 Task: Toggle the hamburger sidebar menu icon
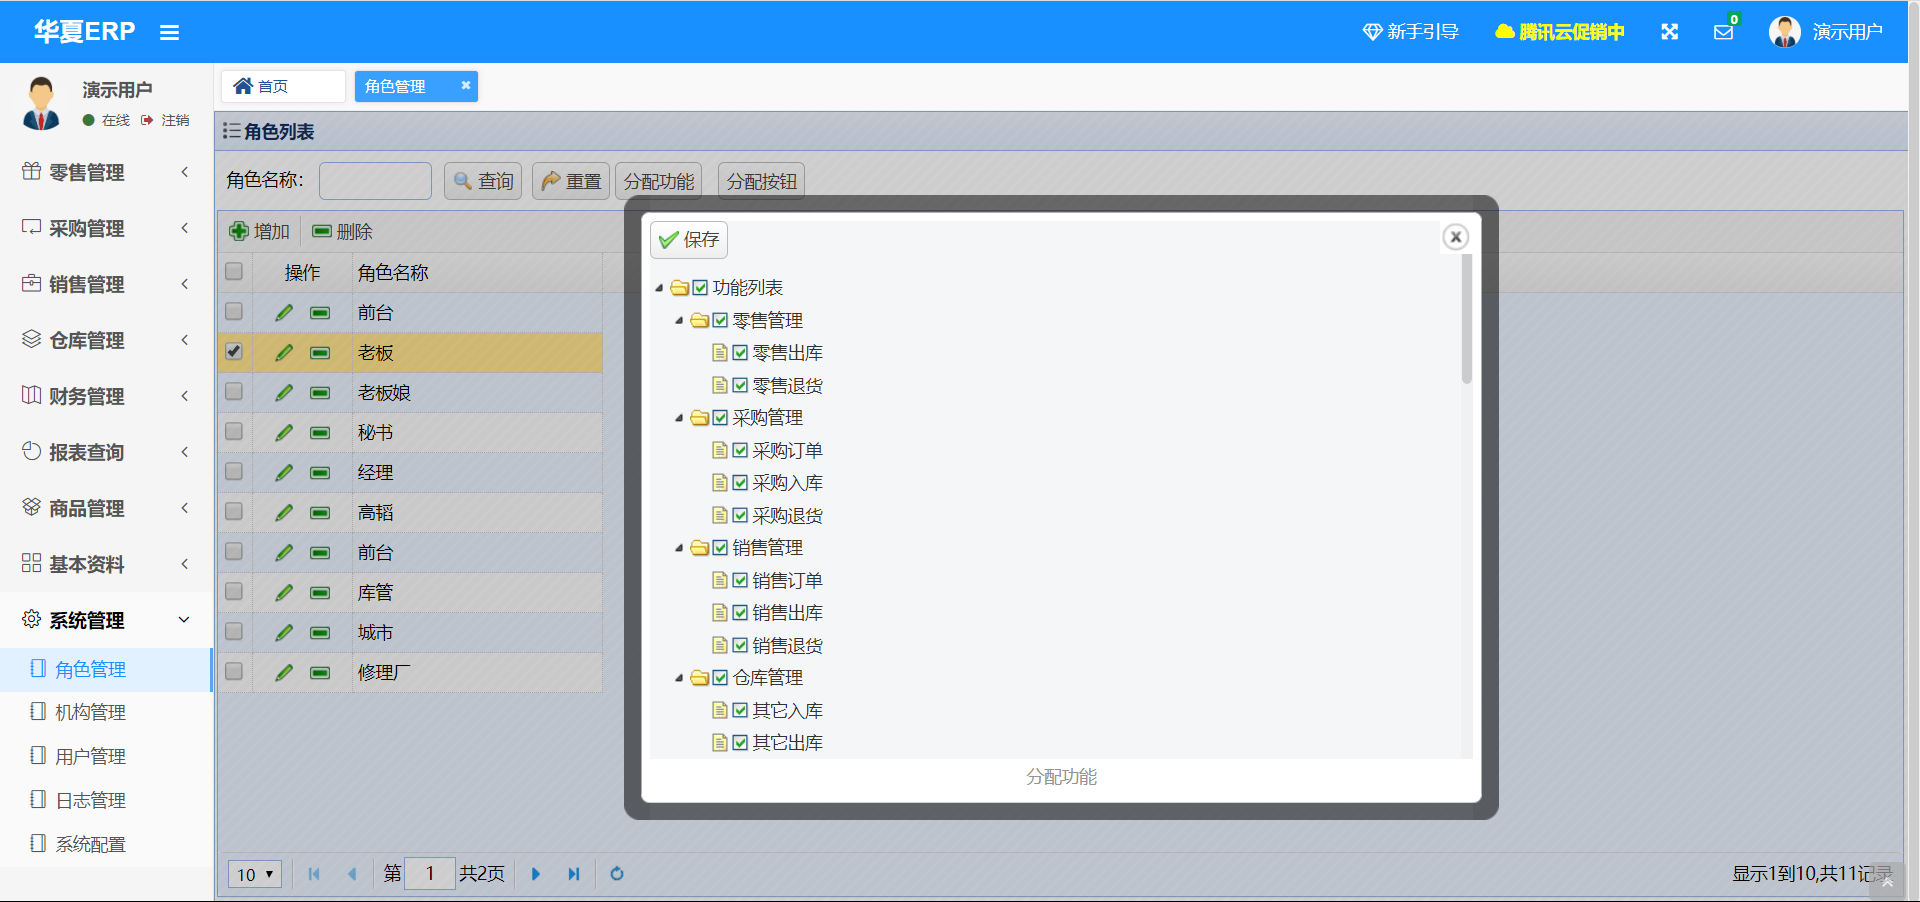(x=169, y=32)
